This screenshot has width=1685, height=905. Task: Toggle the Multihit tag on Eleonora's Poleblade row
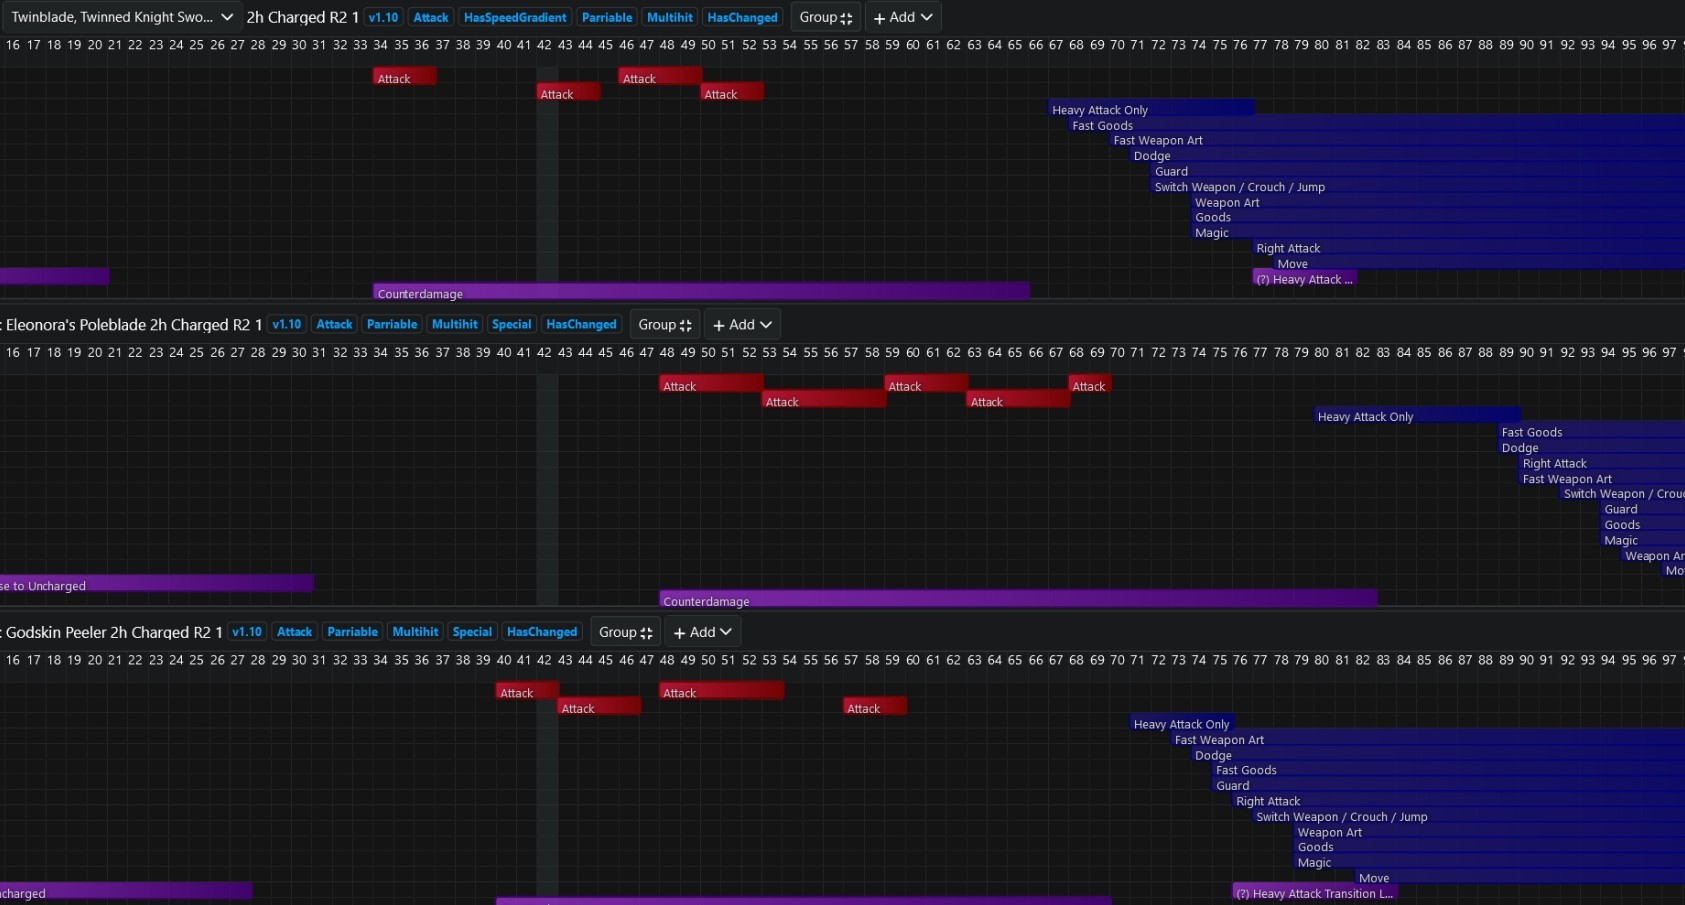(x=455, y=325)
